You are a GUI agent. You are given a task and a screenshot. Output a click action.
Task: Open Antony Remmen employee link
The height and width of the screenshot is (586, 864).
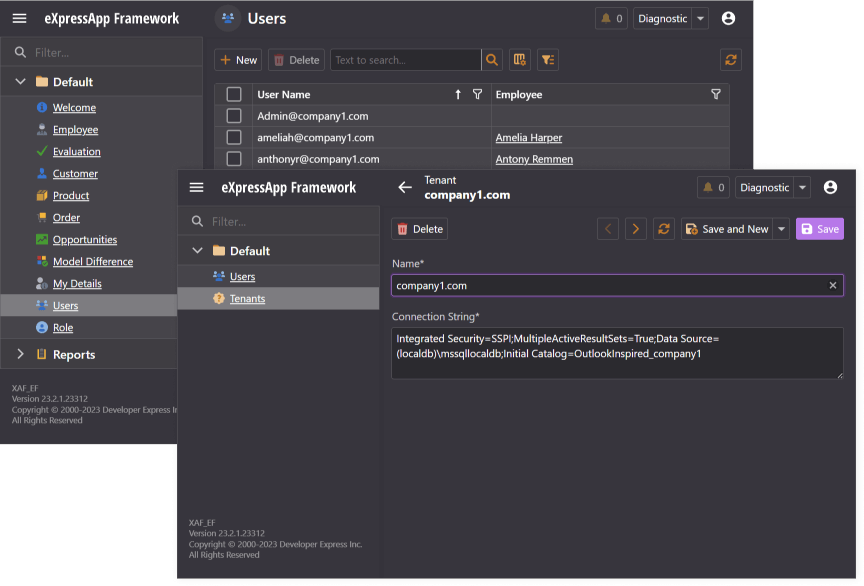[x=534, y=159]
